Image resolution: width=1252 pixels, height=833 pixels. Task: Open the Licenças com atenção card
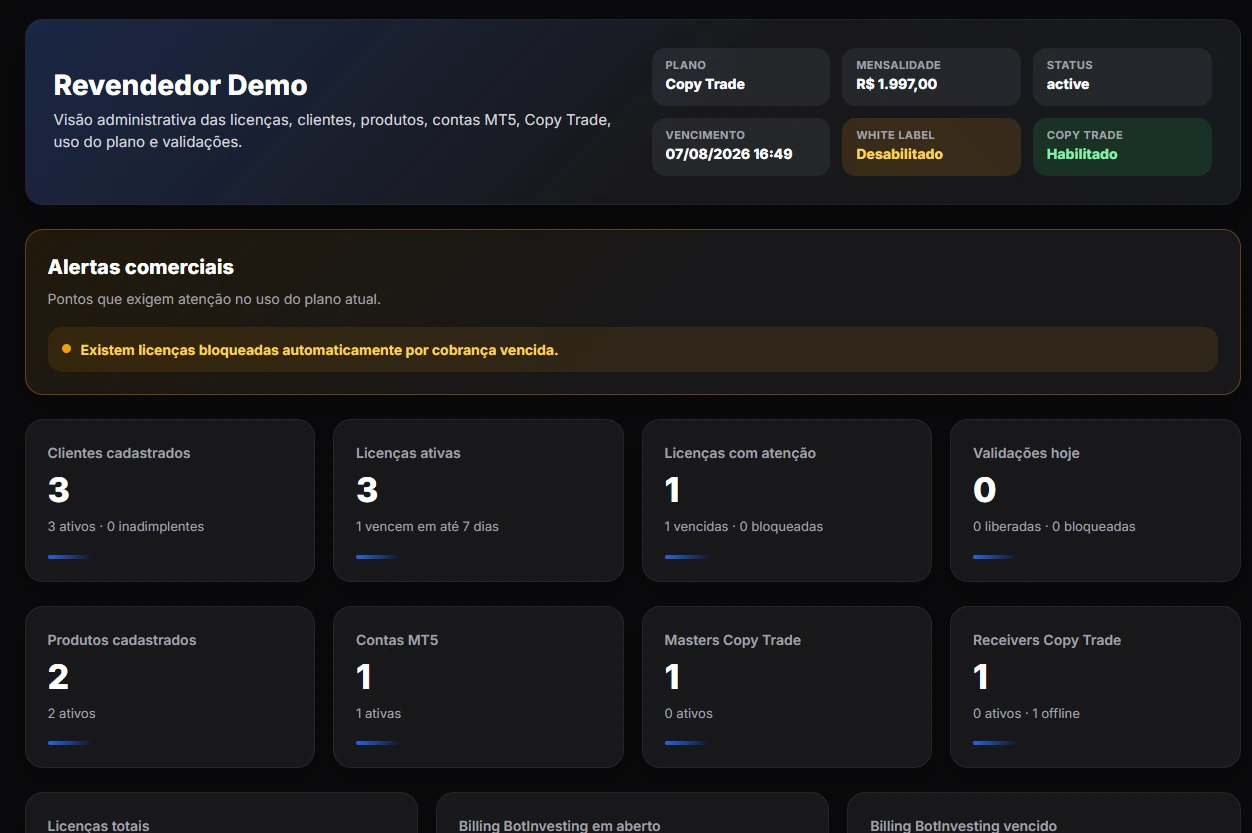787,500
